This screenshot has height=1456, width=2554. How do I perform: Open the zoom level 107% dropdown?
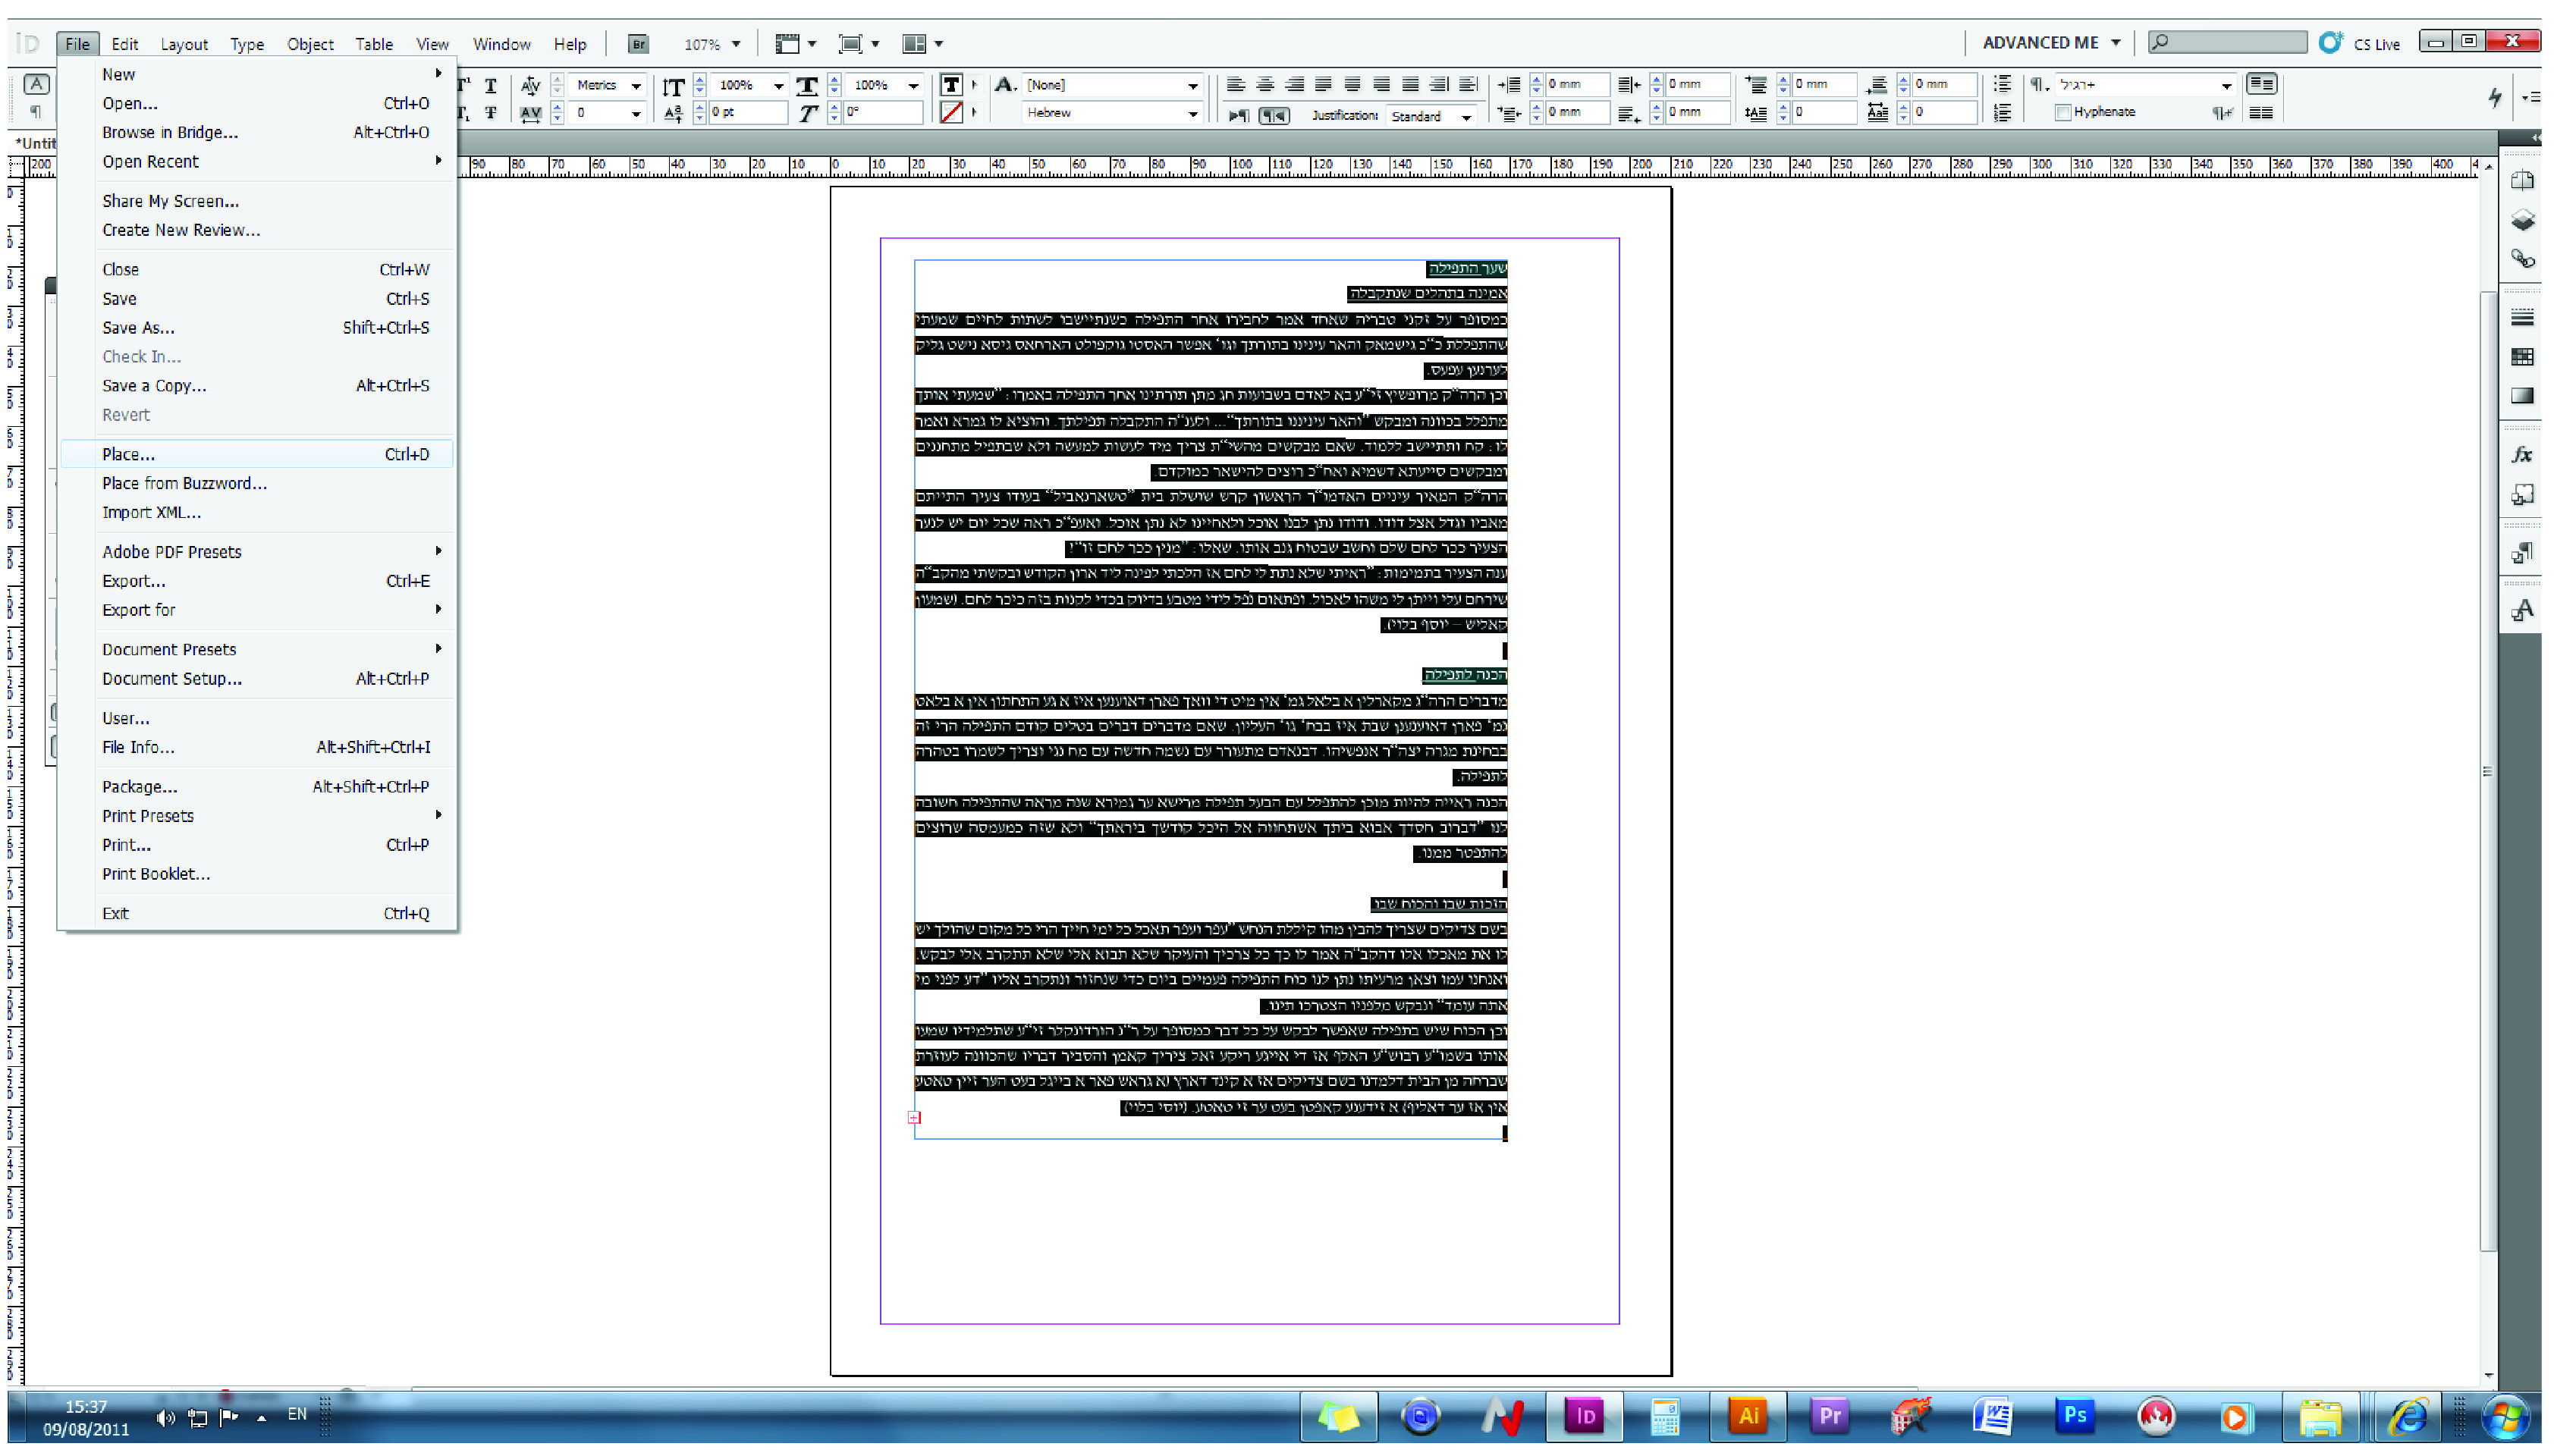[x=710, y=44]
